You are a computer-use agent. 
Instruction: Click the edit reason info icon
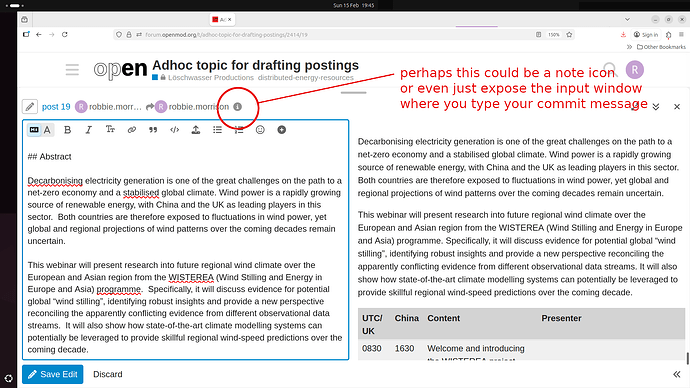tap(237, 106)
